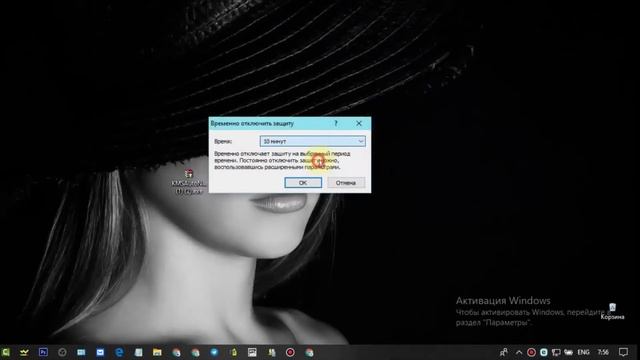Open the network tray icon
Screen dimensions: 640x360
click(556, 352)
